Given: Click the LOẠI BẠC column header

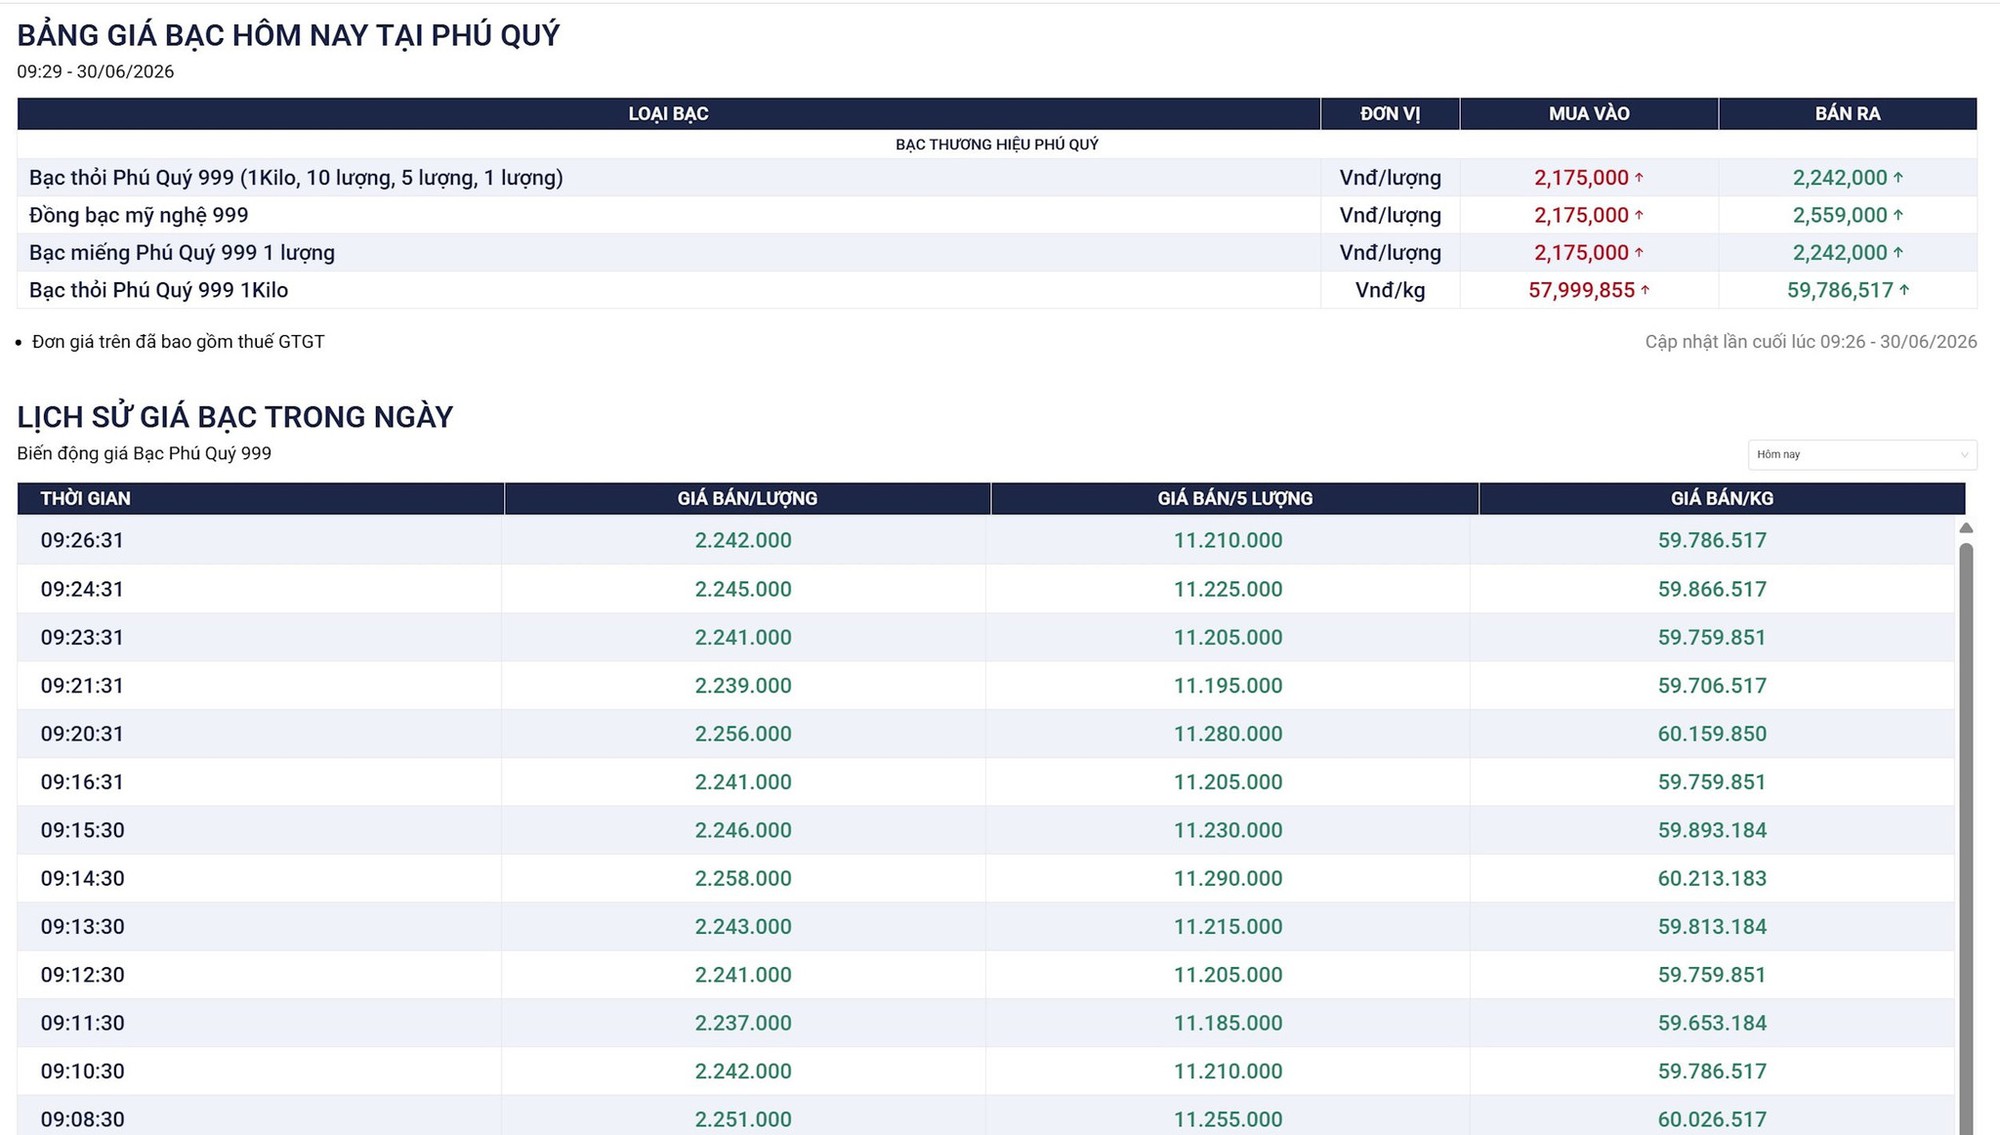Looking at the screenshot, I should (668, 114).
